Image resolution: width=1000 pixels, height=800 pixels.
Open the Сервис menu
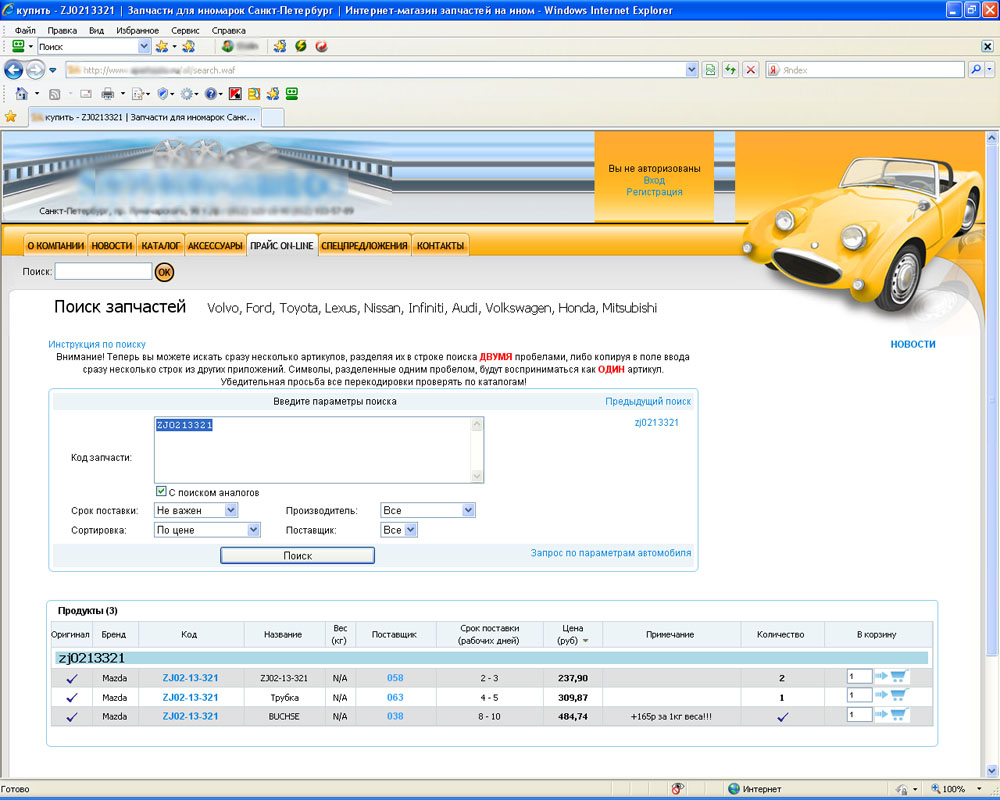[x=185, y=30]
